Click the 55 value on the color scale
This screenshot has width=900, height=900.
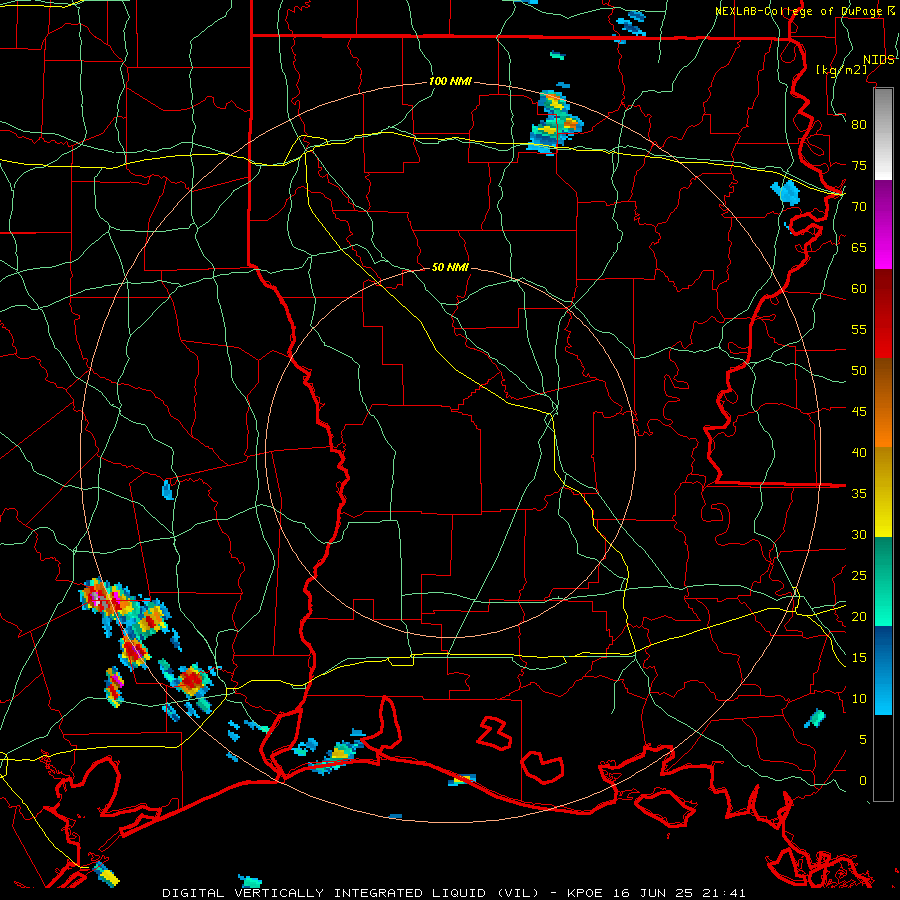tap(859, 329)
